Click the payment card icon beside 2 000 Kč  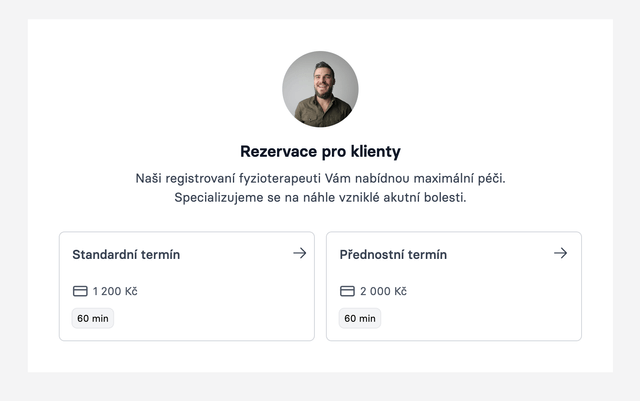click(347, 291)
